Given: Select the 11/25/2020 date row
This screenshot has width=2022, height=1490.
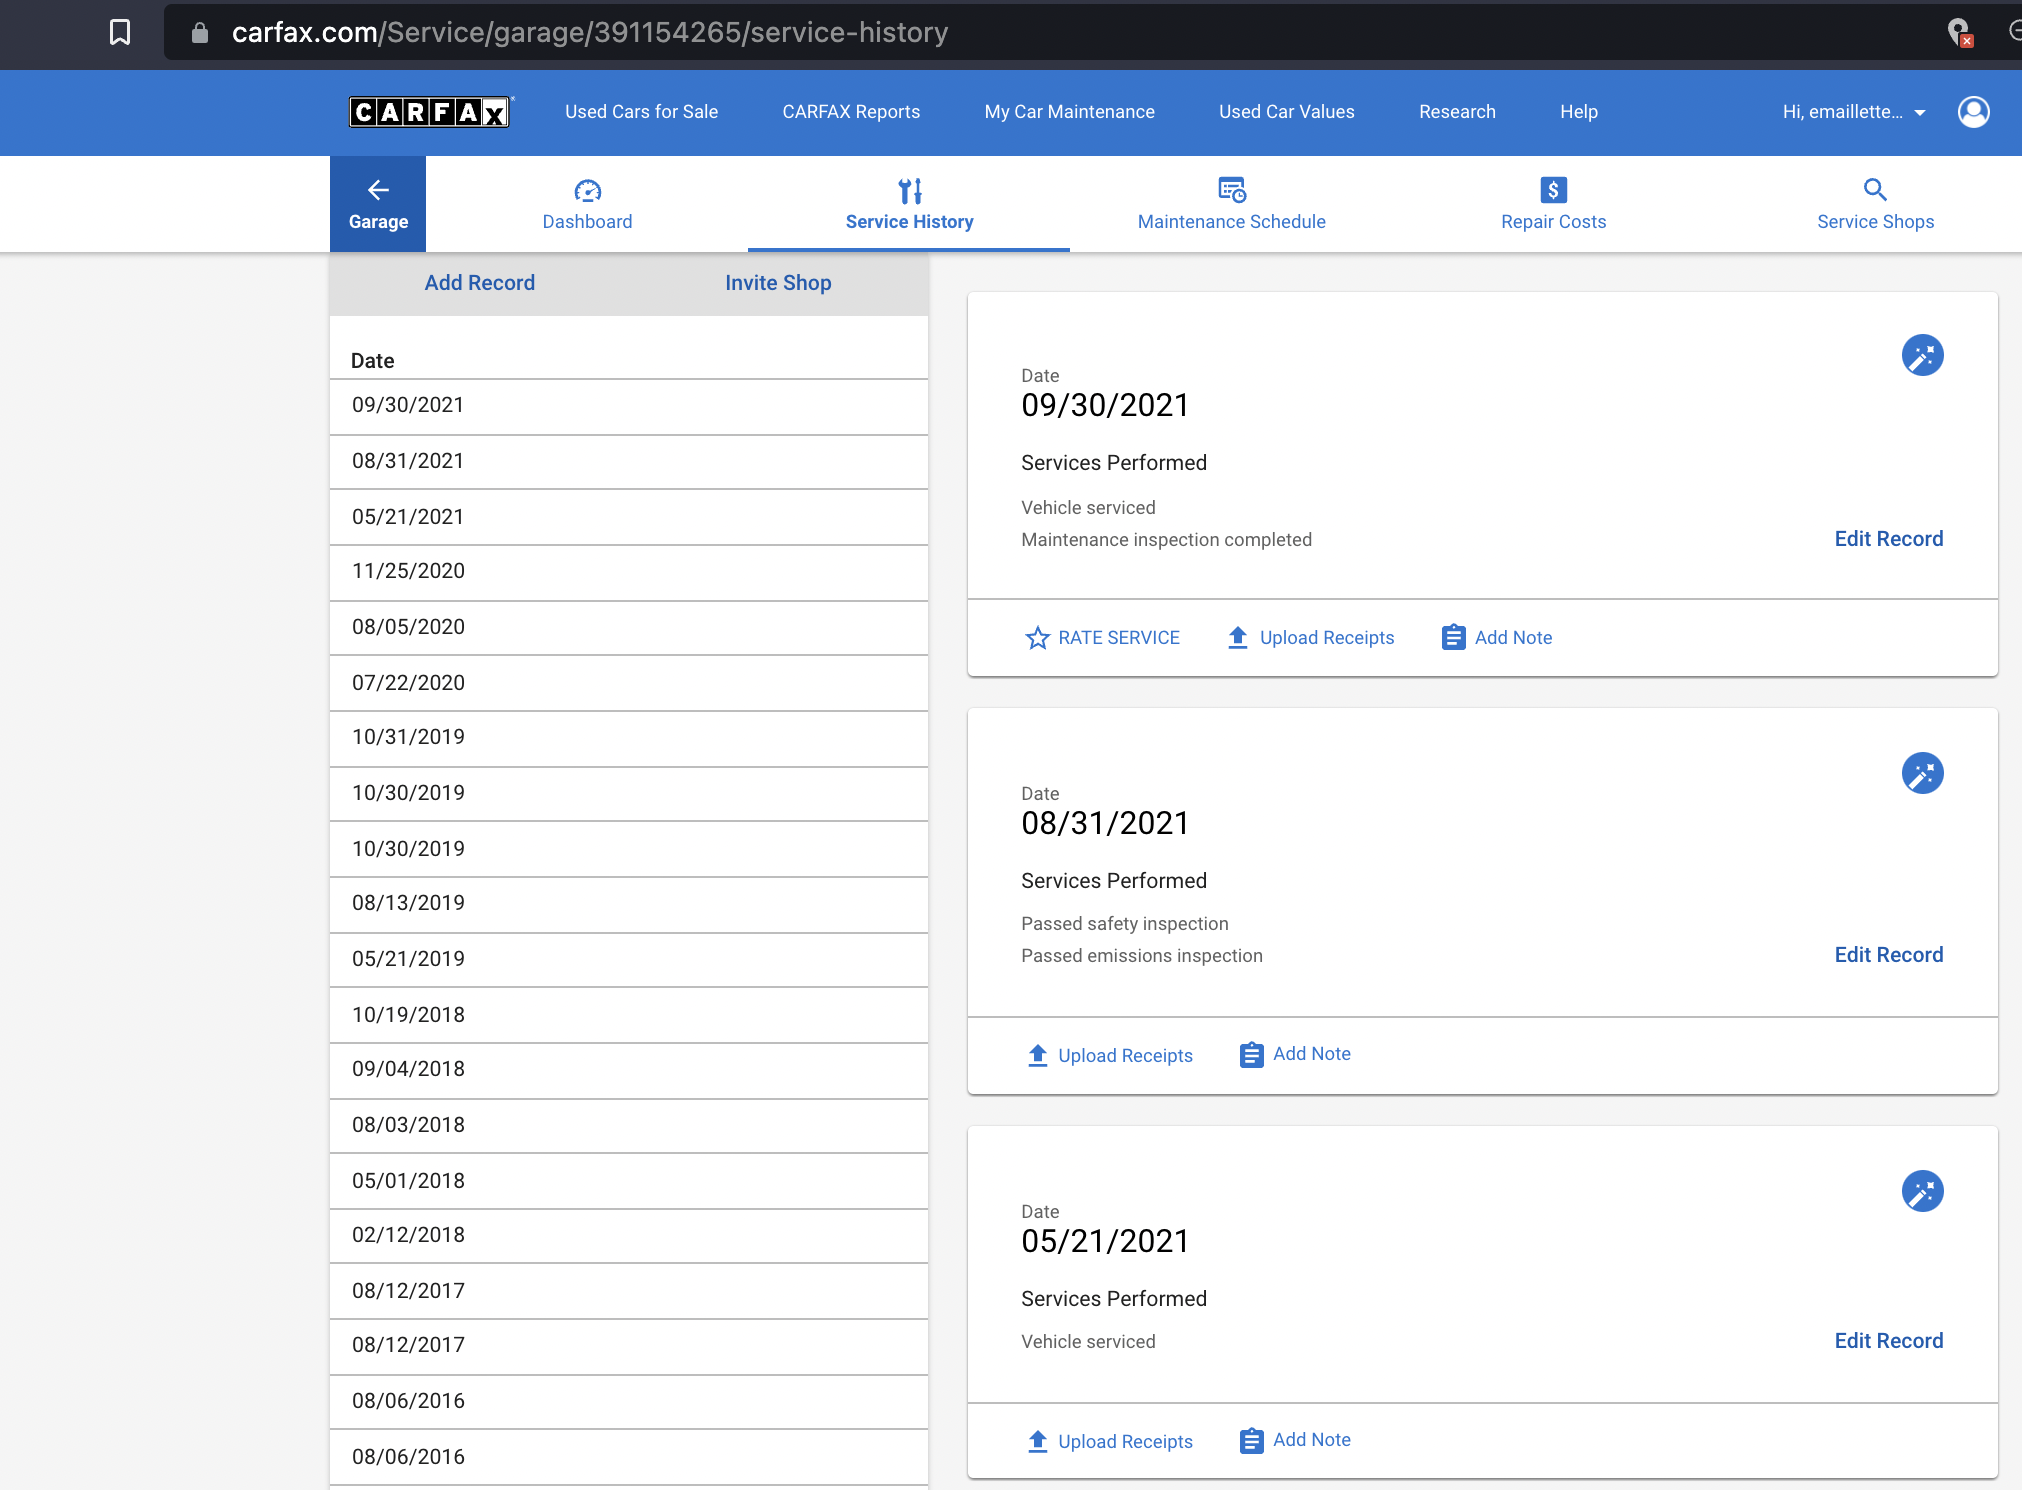Looking at the screenshot, I should coord(629,572).
